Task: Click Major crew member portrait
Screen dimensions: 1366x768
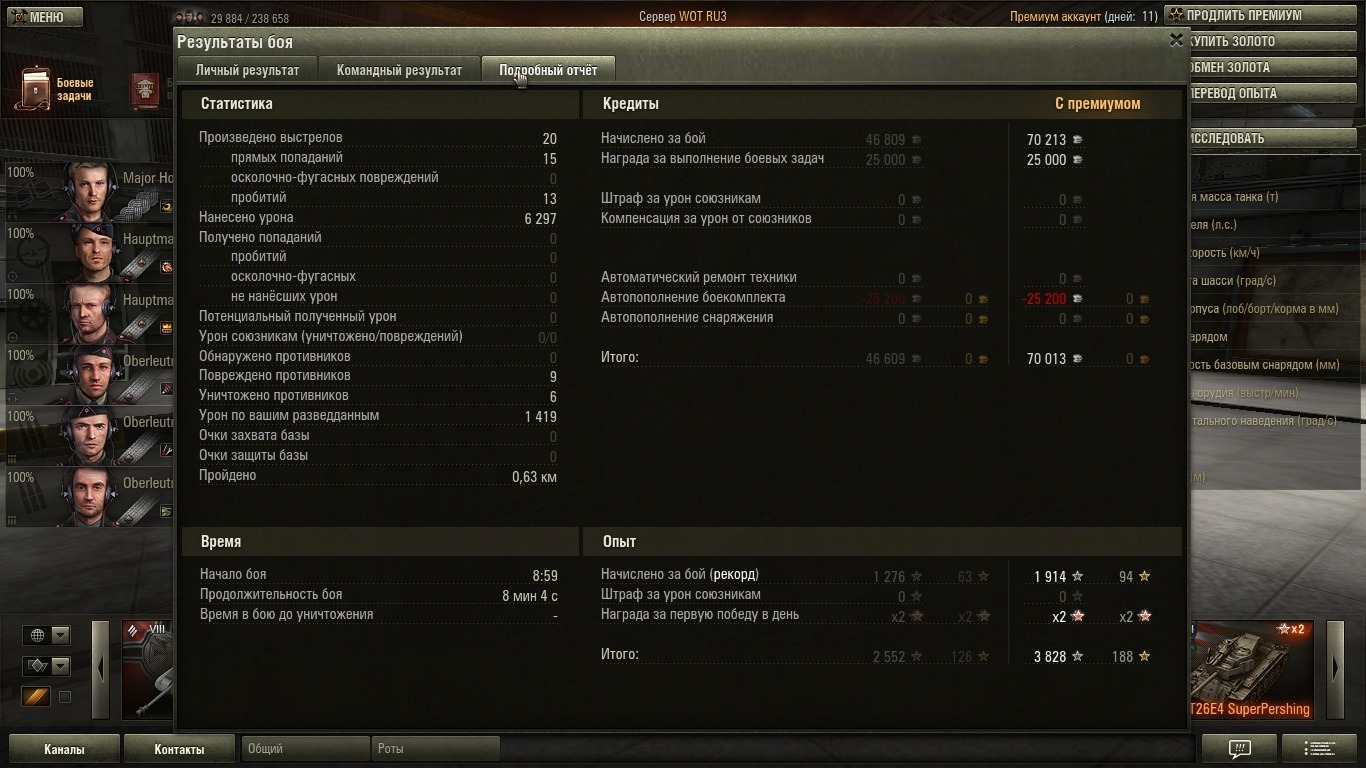Action: pos(92,190)
